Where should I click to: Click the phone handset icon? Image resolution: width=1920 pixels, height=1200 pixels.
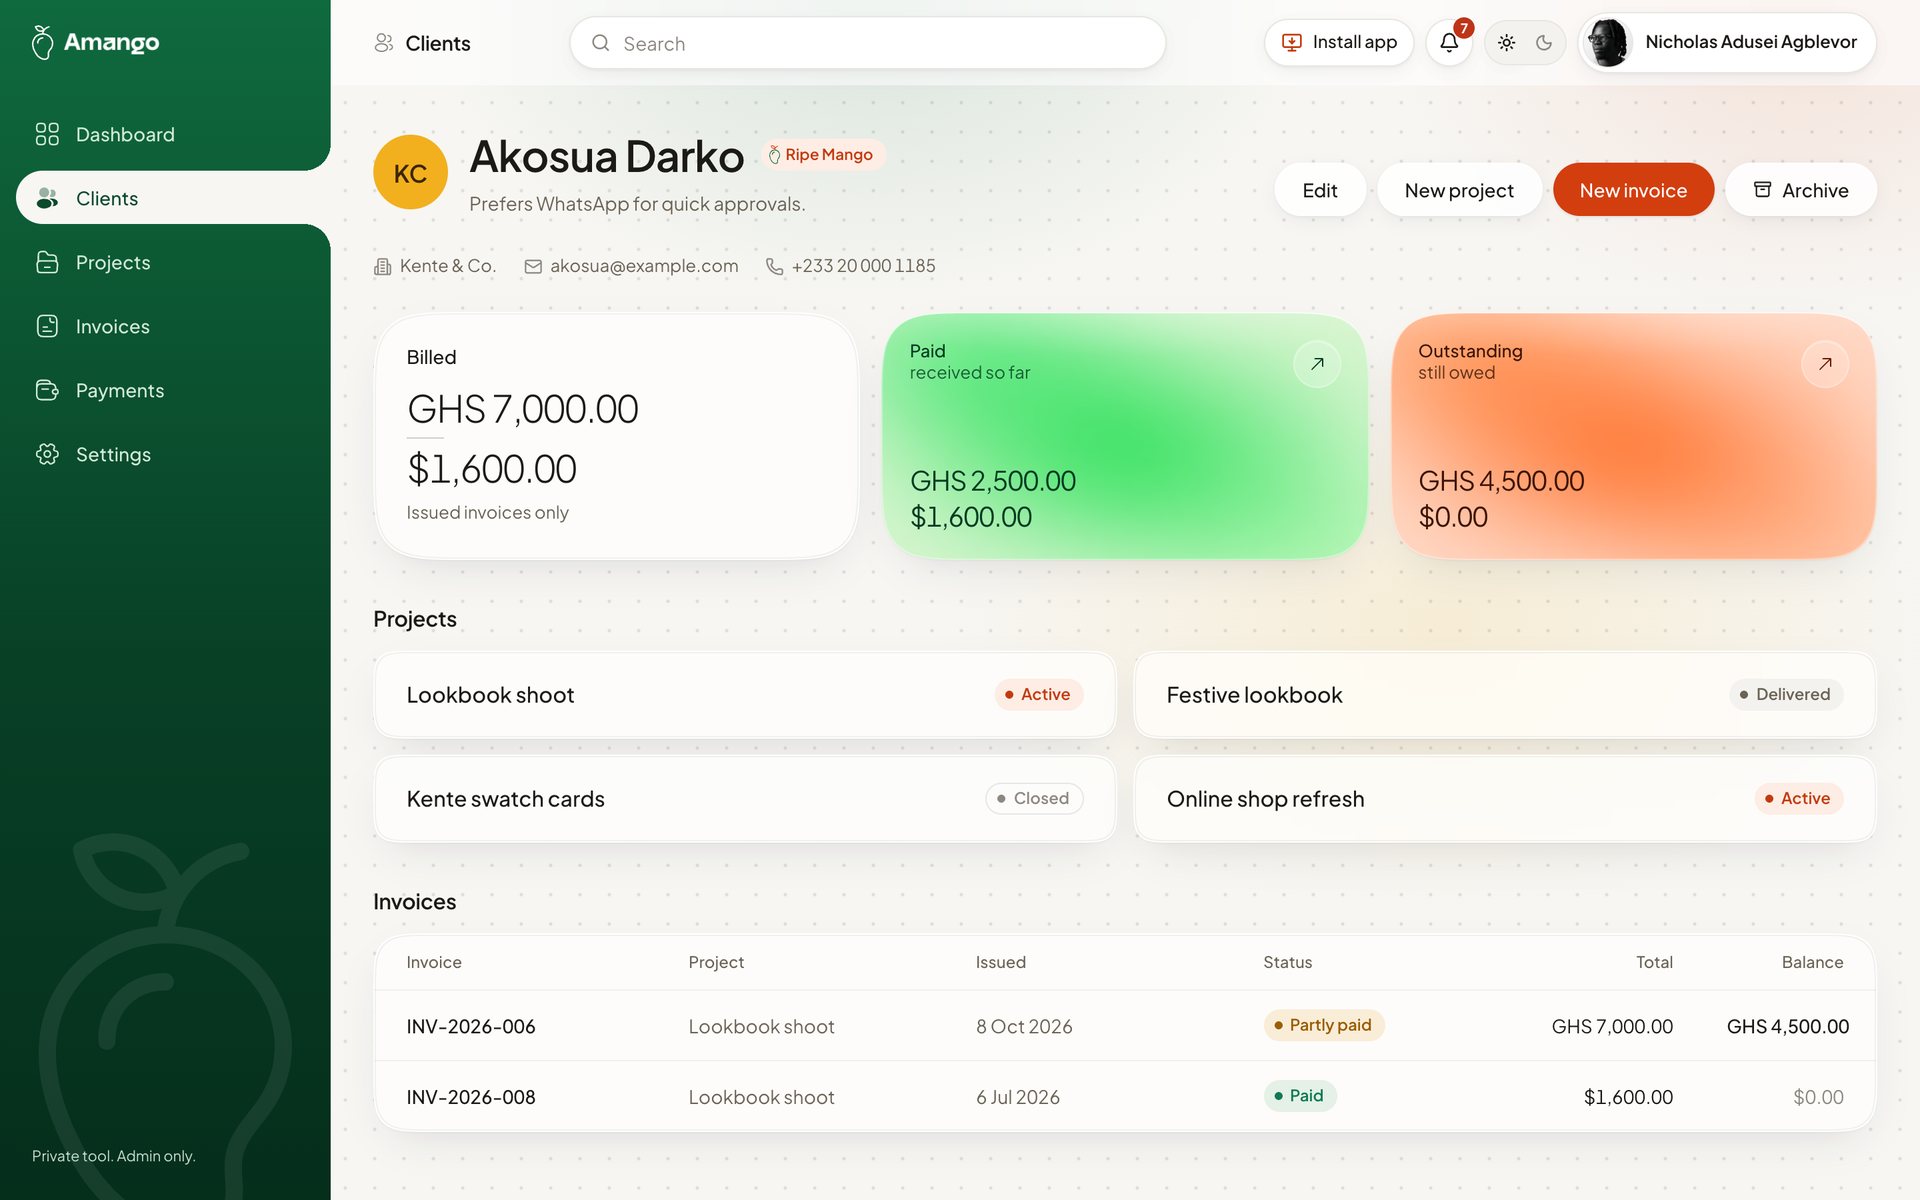[x=774, y=266]
